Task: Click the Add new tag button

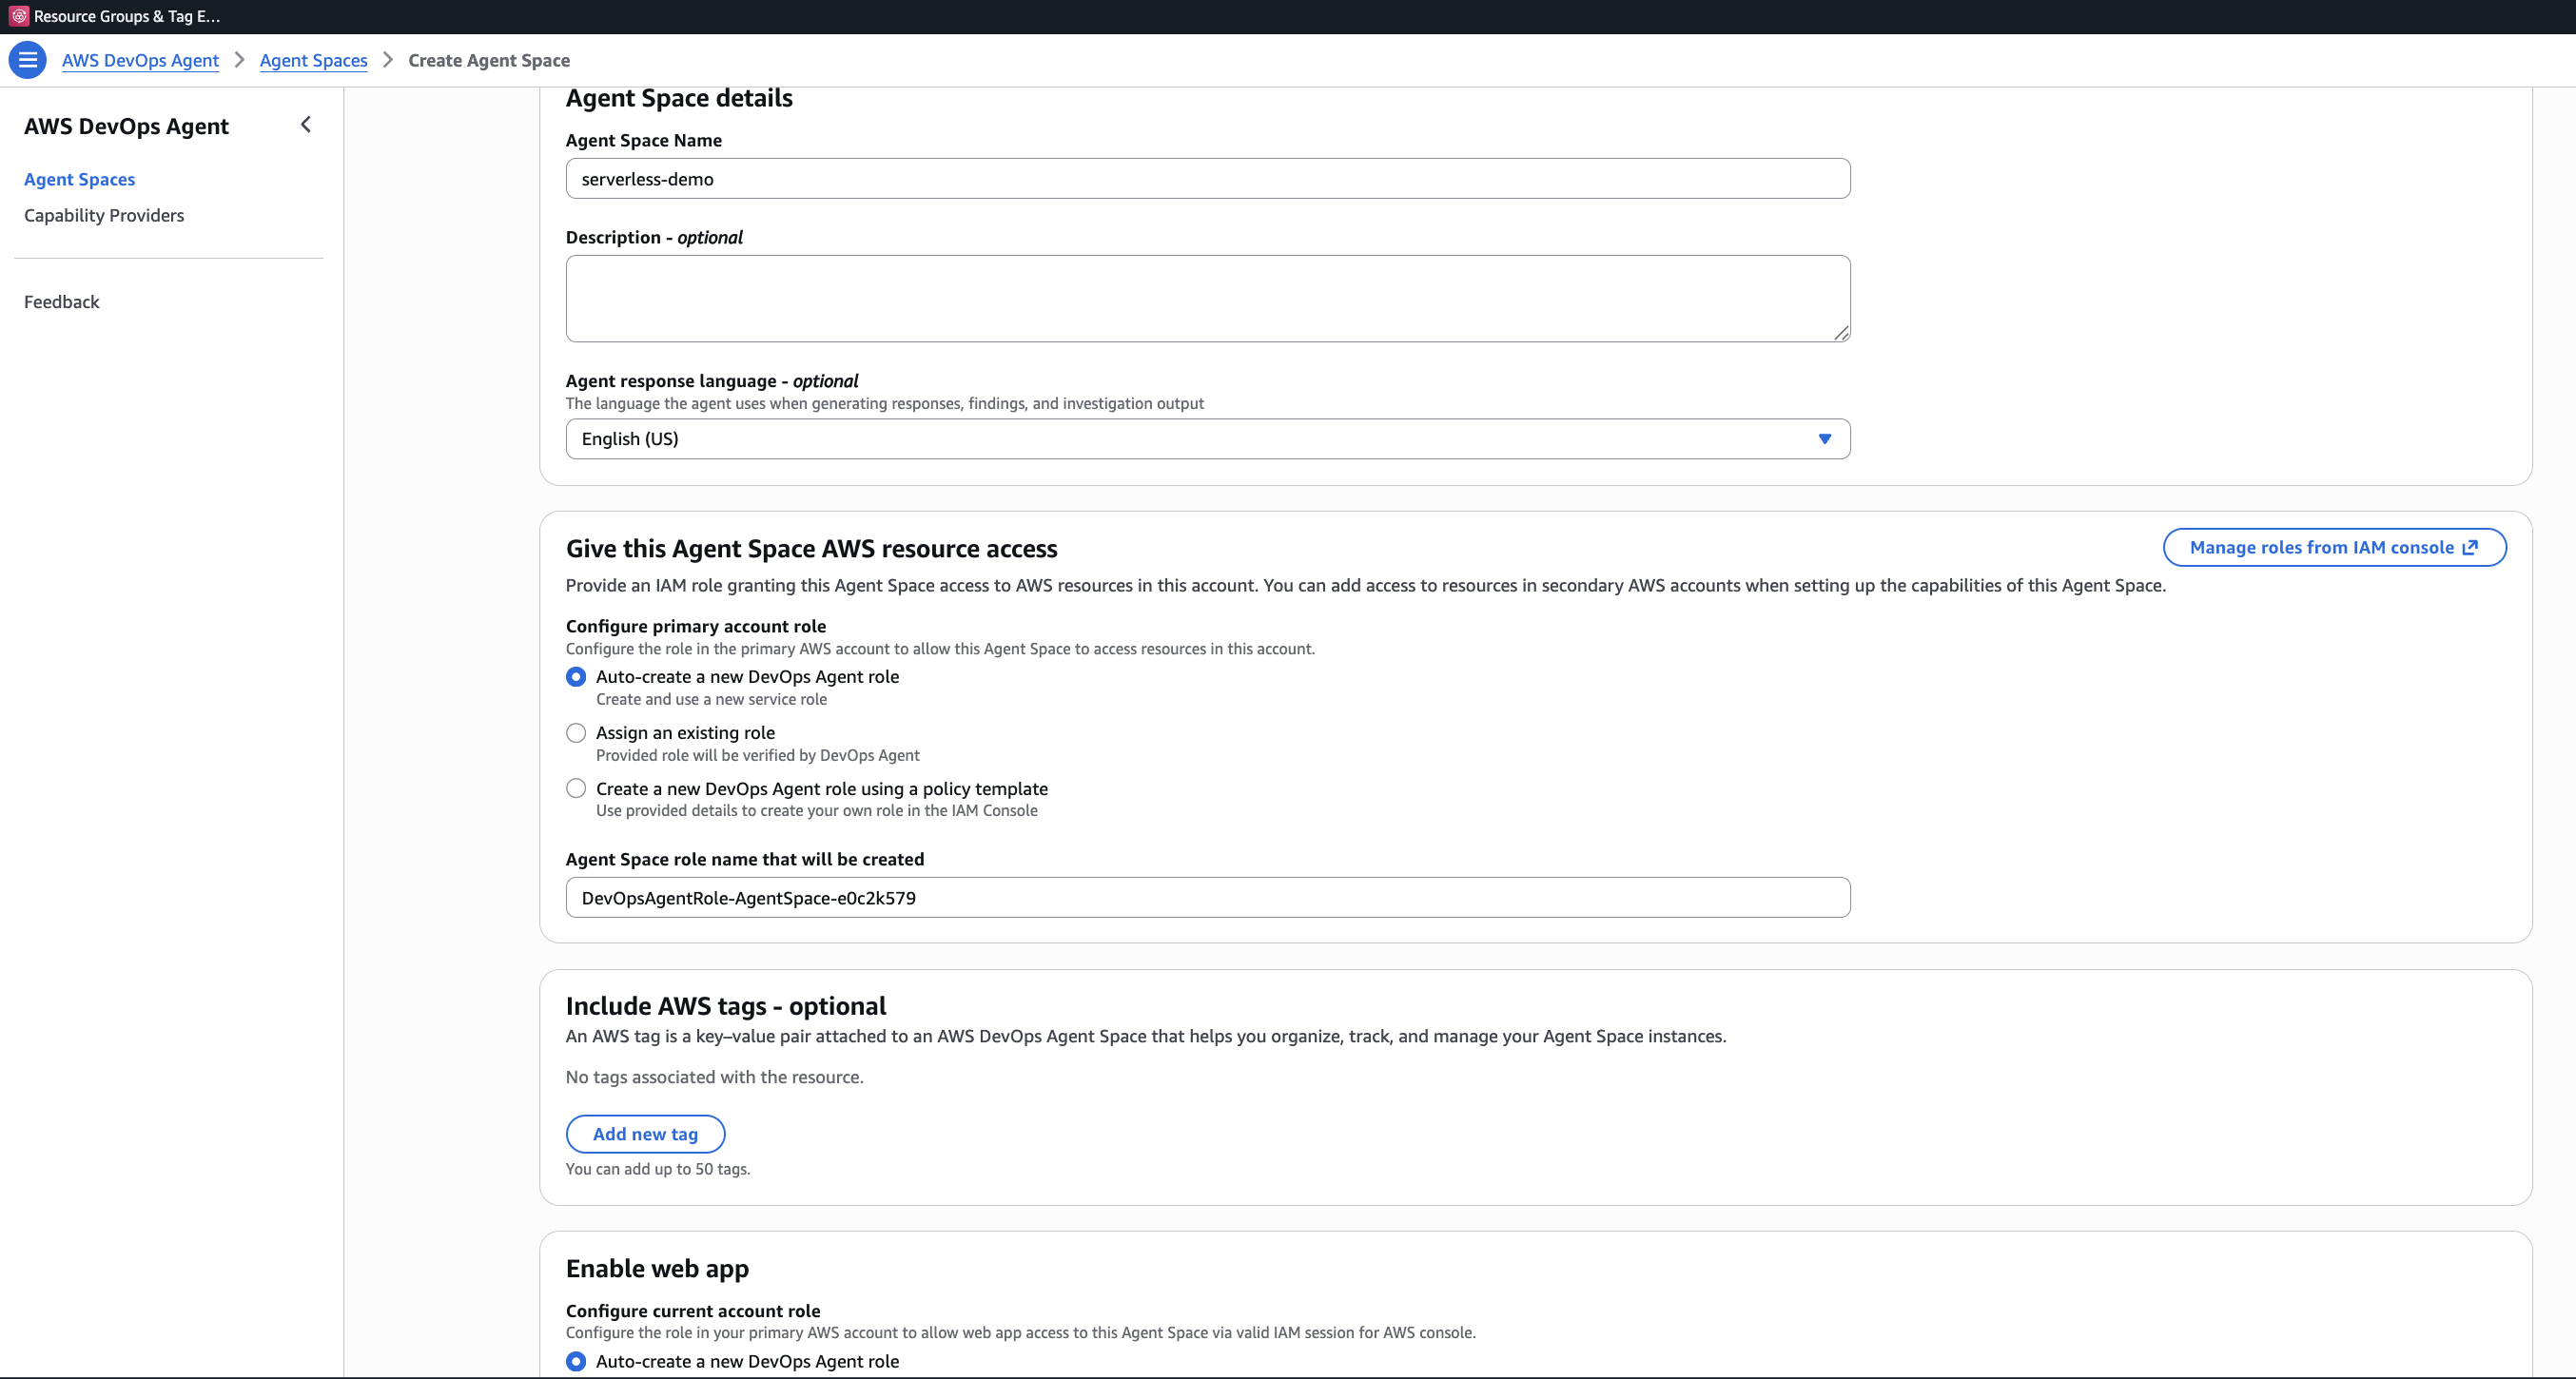Action: pos(645,1133)
